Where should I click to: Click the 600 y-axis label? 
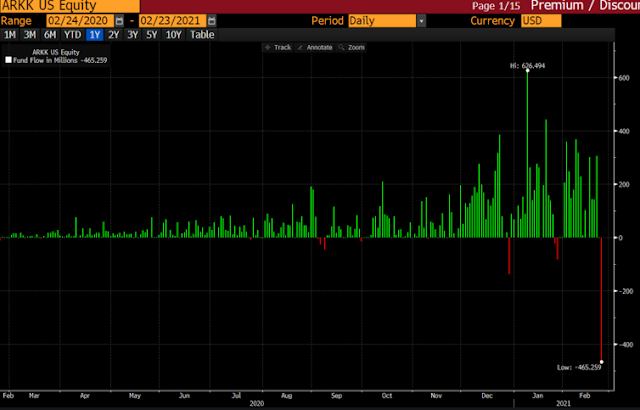(x=624, y=78)
